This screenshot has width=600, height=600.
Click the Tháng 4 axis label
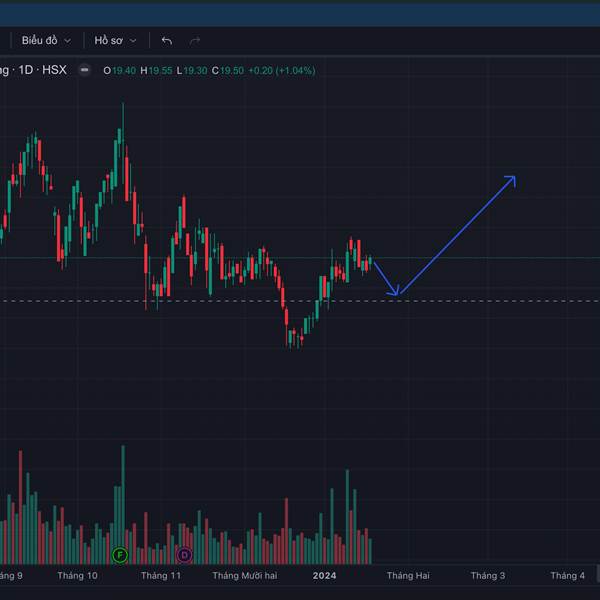click(x=567, y=576)
